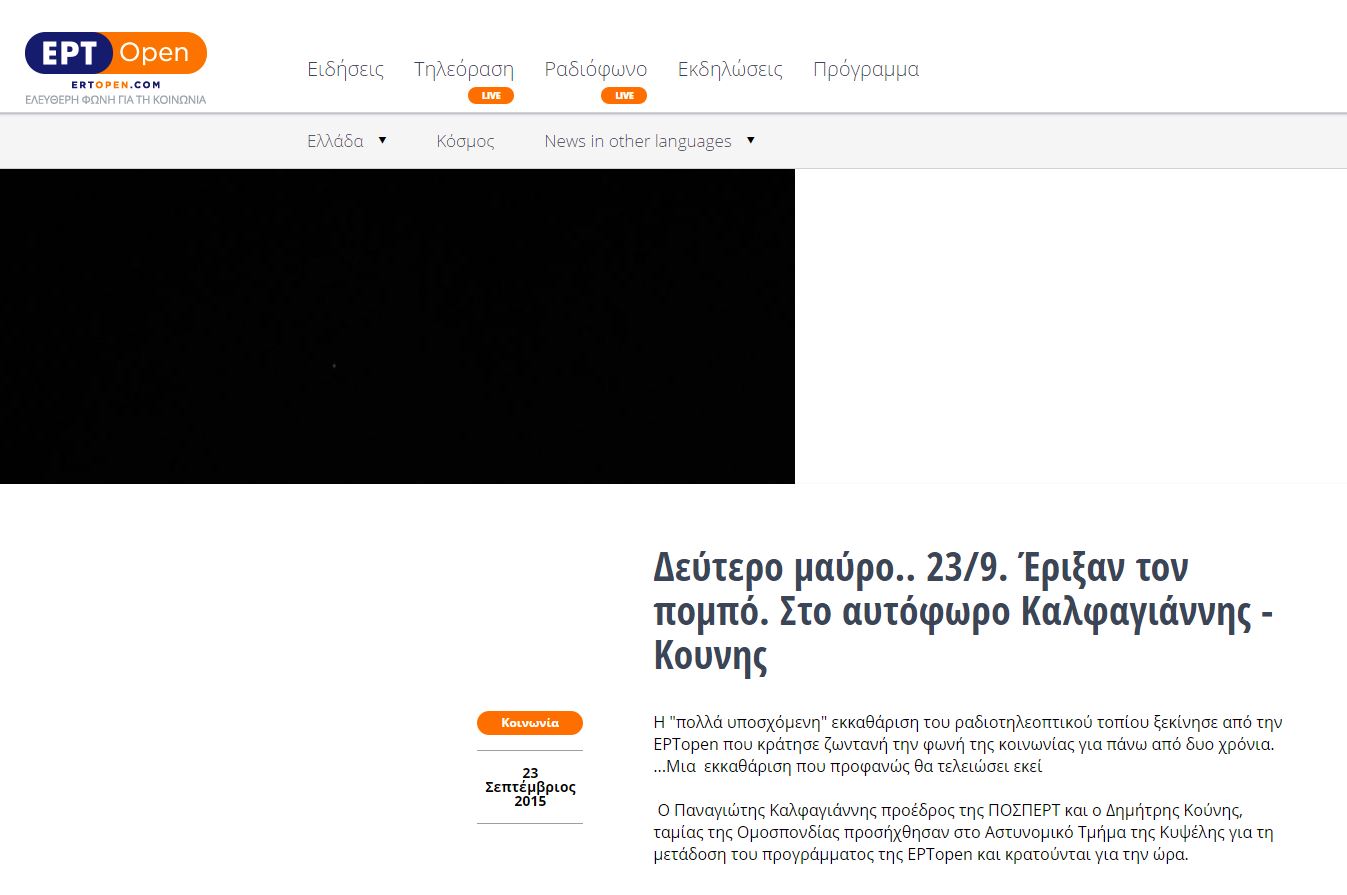This screenshot has width=1347, height=895.
Task: Click the LIVE badge under Τηλεόραση
Action: coord(490,96)
